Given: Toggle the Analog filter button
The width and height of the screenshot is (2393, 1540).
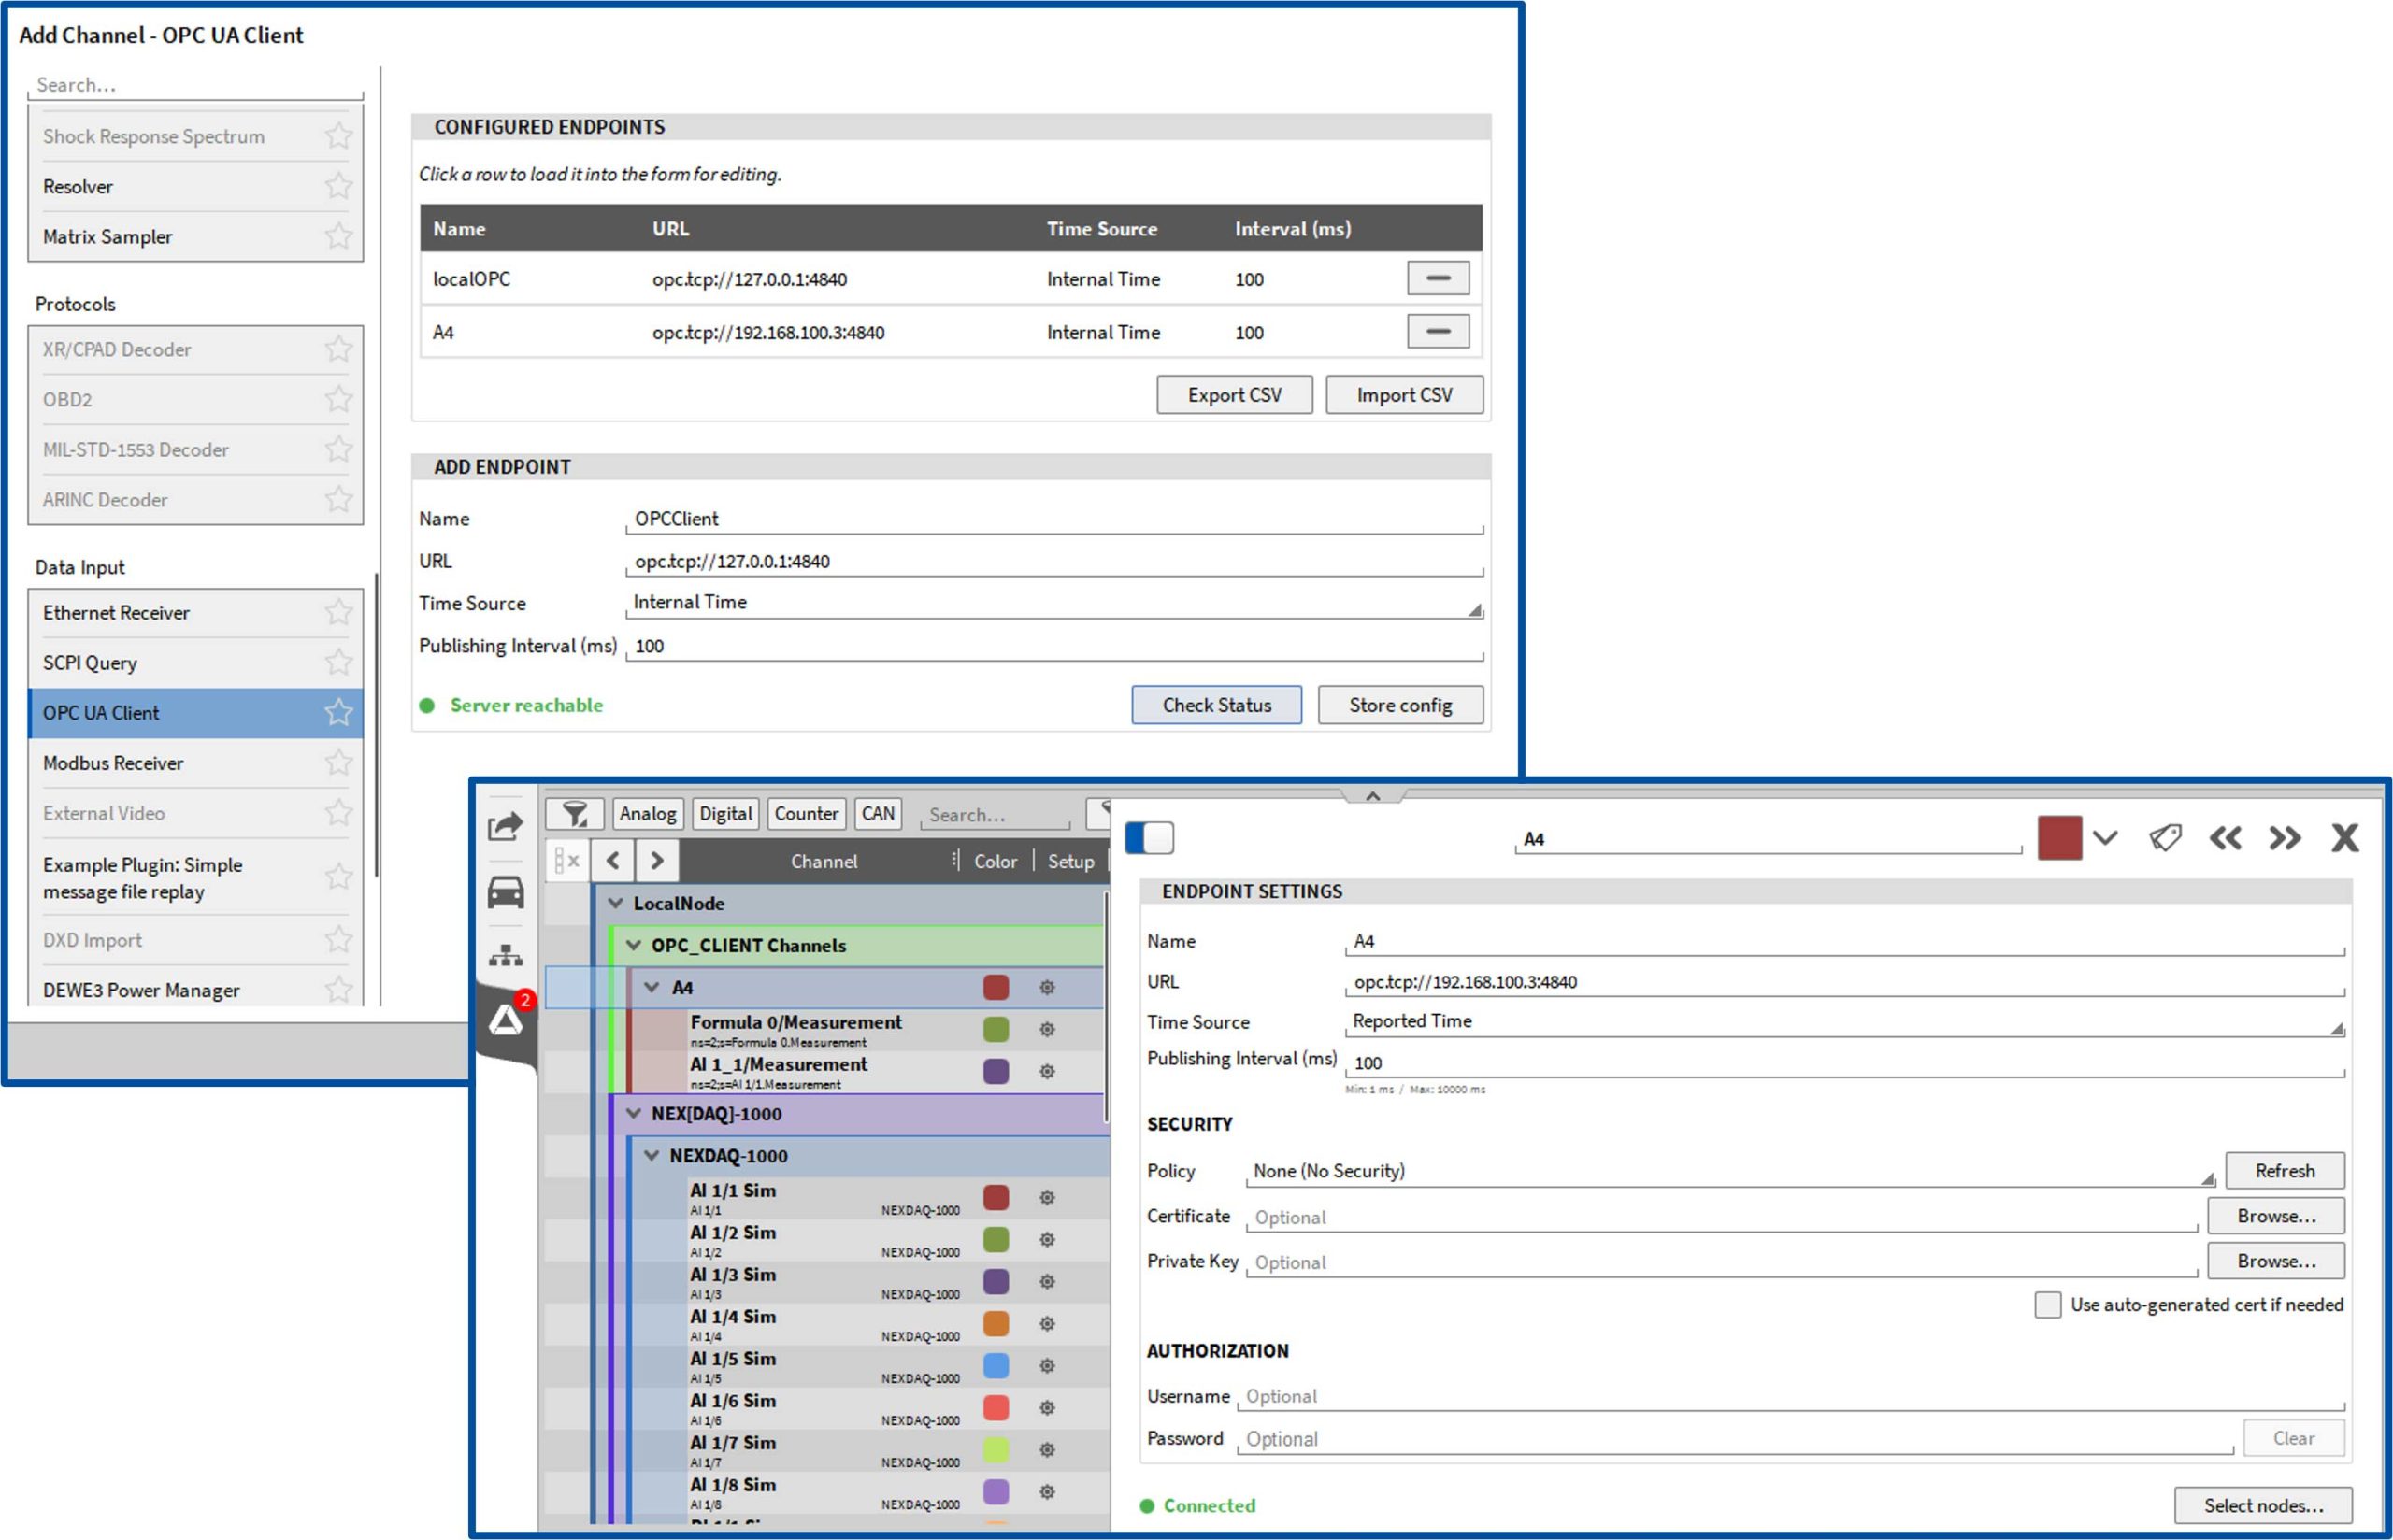Looking at the screenshot, I should (647, 814).
